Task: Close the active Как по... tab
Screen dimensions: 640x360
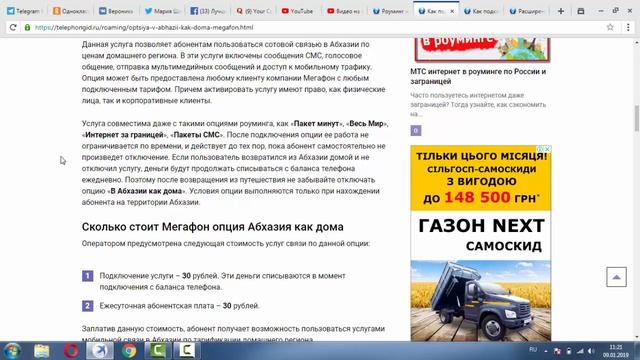Action: [x=452, y=11]
